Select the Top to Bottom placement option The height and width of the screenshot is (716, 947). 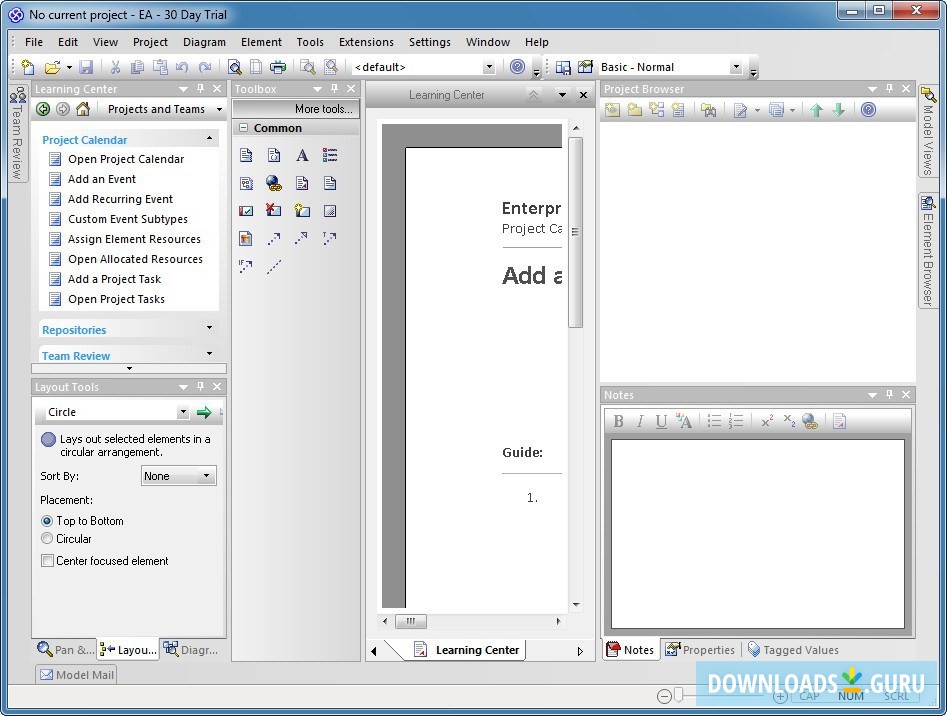(47, 521)
